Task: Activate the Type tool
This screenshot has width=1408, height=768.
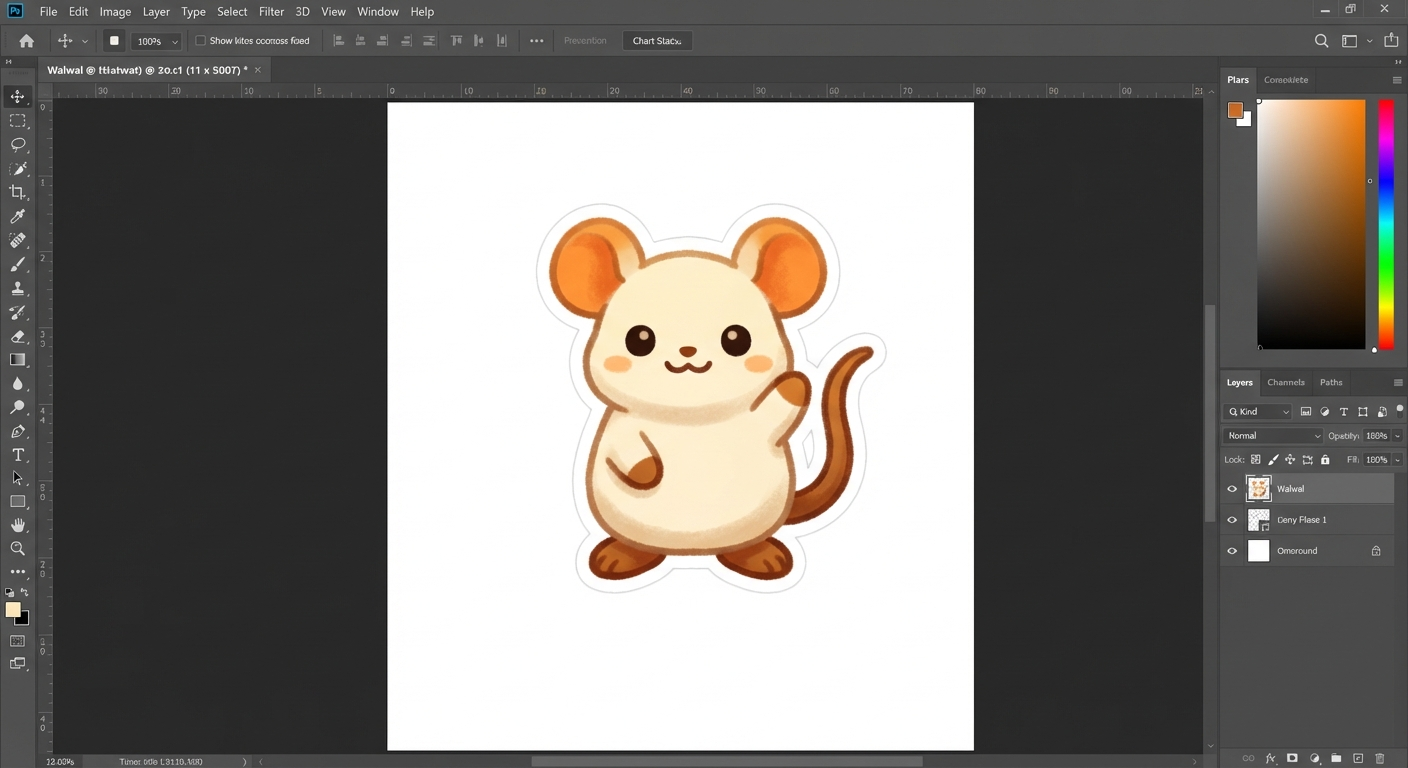Action: (x=18, y=455)
